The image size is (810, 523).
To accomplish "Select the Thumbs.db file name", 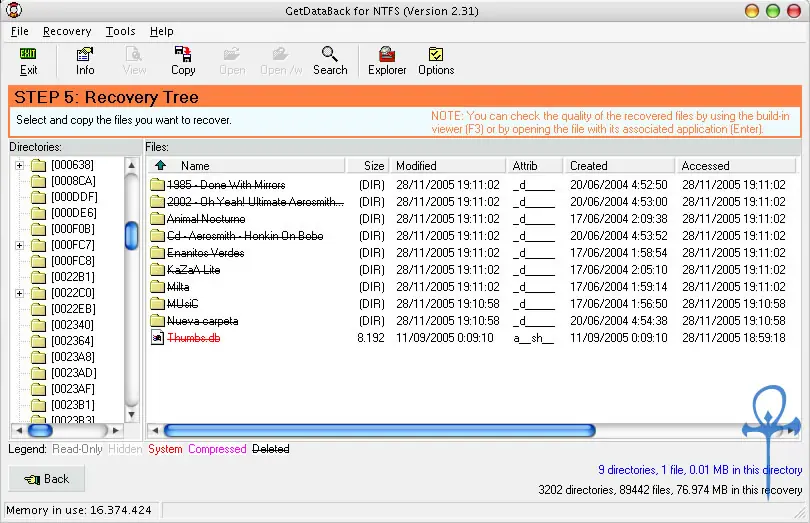I will click(x=194, y=338).
